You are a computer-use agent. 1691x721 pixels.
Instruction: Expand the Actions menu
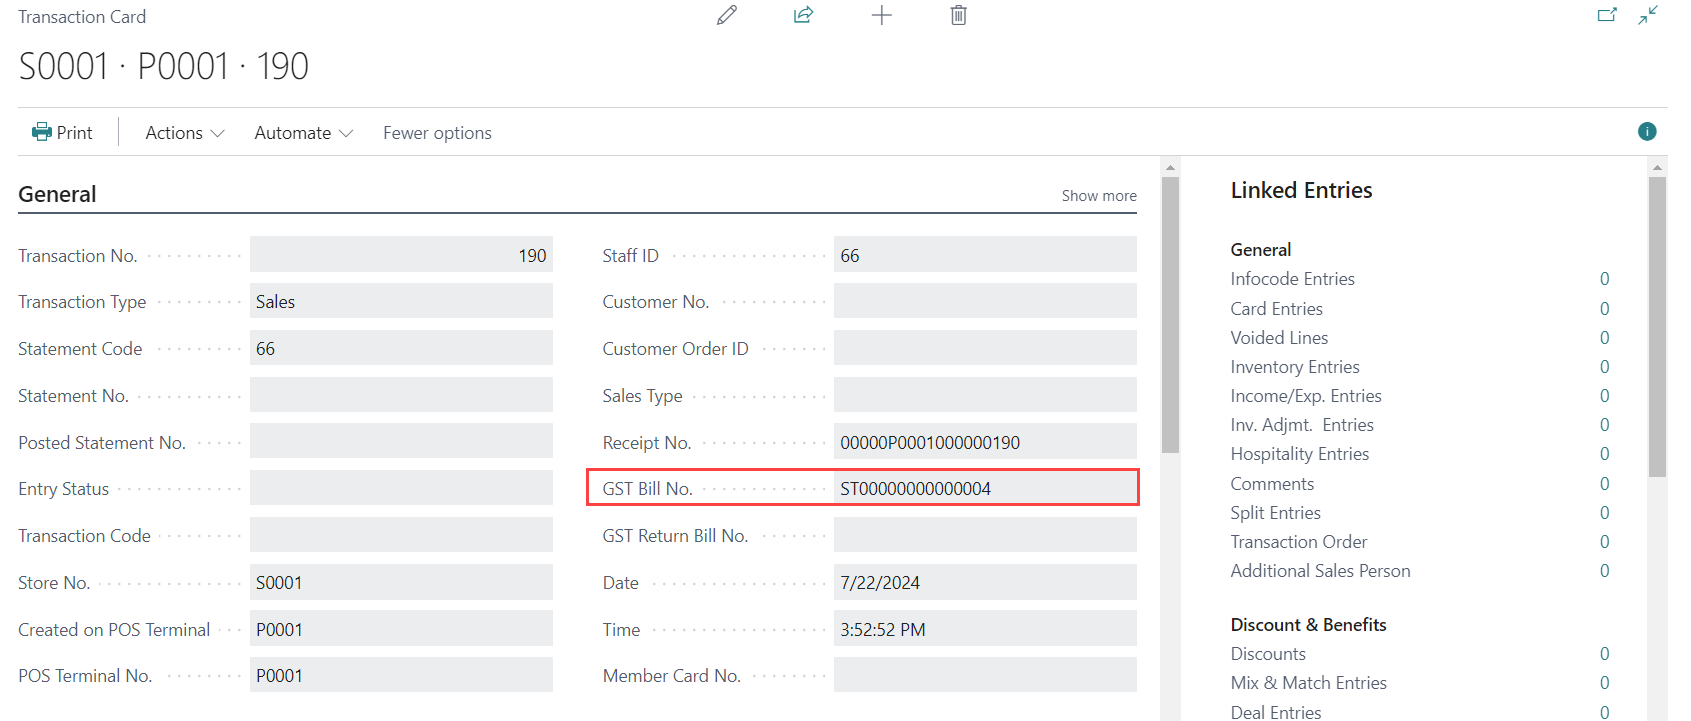[x=184, y=133]
